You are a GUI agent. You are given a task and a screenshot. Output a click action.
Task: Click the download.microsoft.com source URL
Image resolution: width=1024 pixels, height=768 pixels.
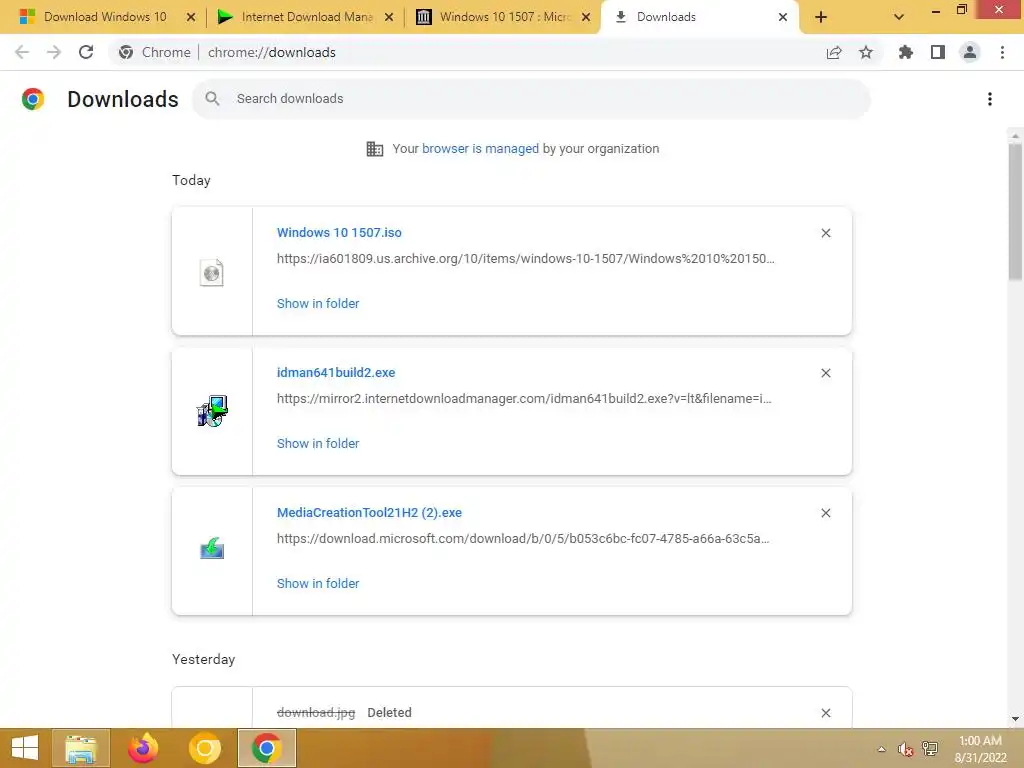523,539
